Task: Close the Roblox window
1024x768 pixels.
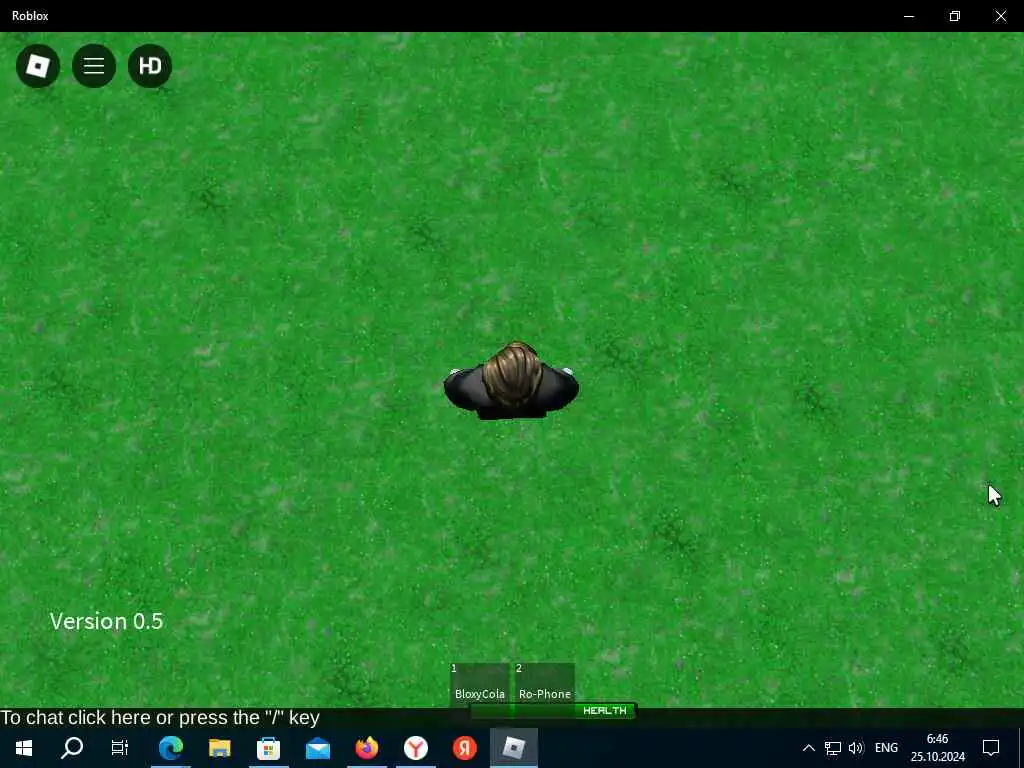Action: click(1001, 16)
